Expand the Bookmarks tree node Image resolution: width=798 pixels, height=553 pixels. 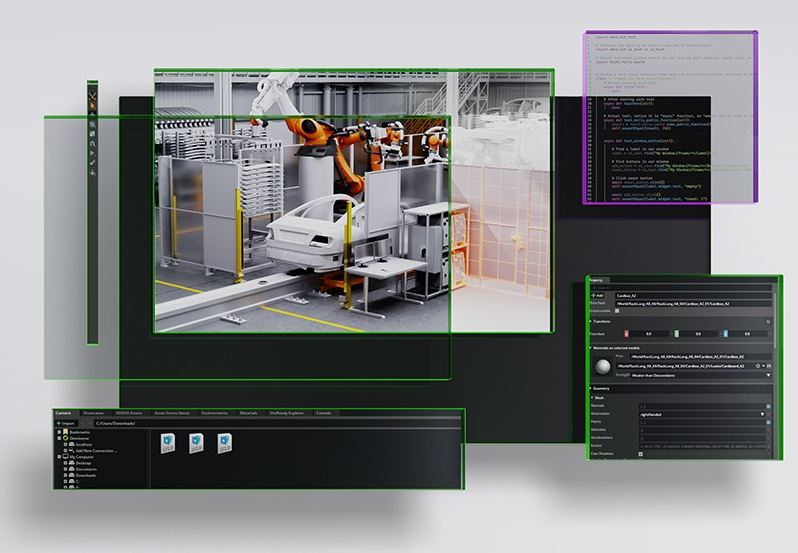click(x=59, y=431)
